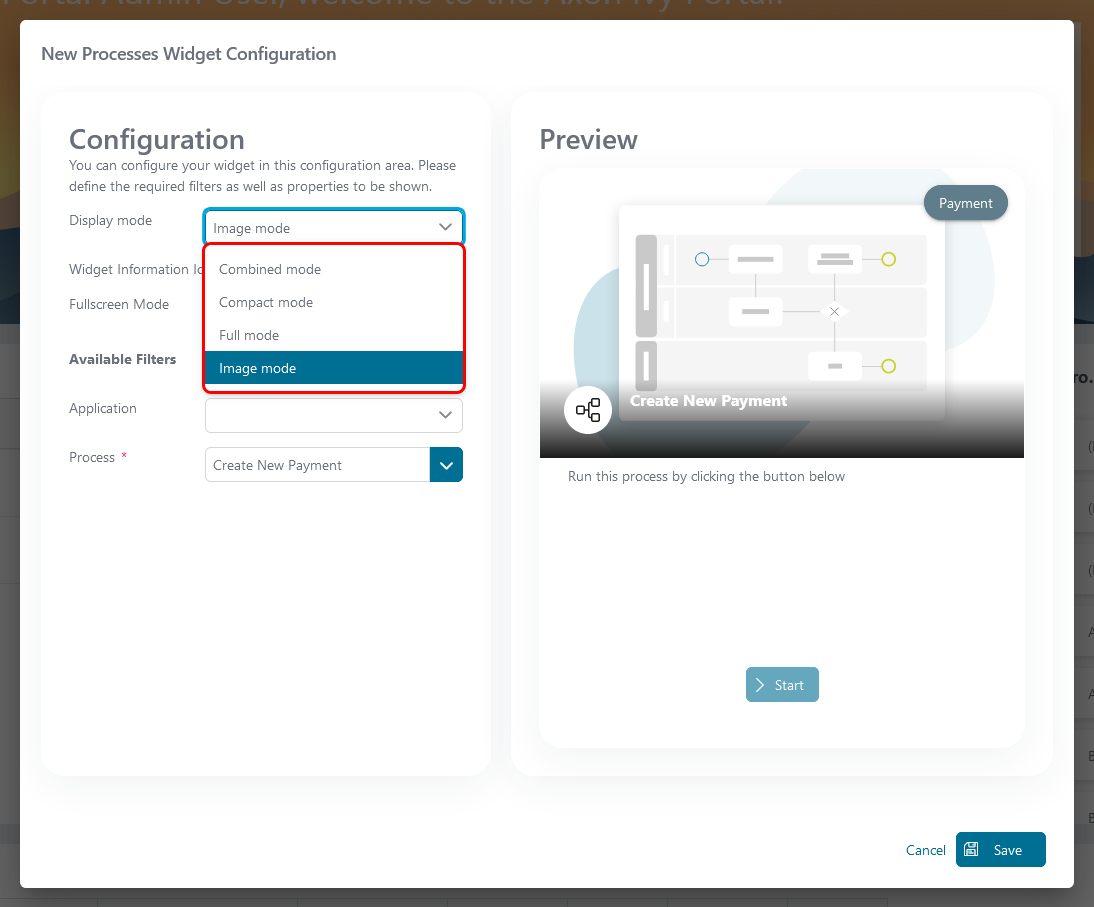Select the highlighted Image mode option
Image resolution: width=1094 pixels, height=907 pixels.
[258, 368]
